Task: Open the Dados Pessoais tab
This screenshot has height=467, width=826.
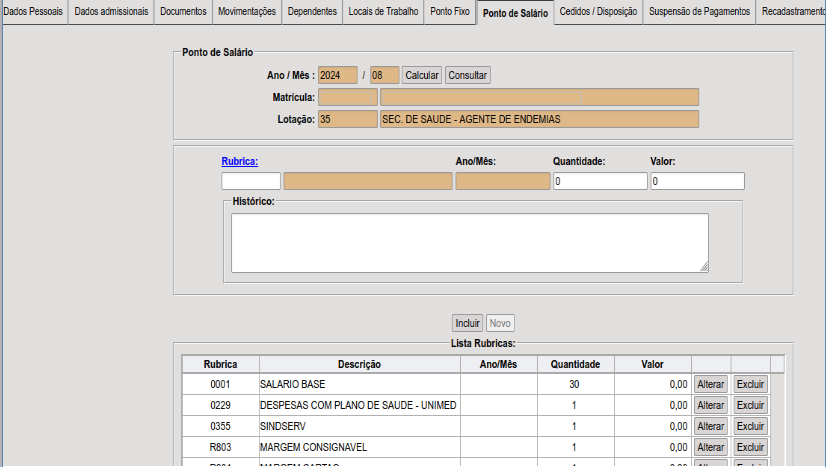Action: point(33,12)
